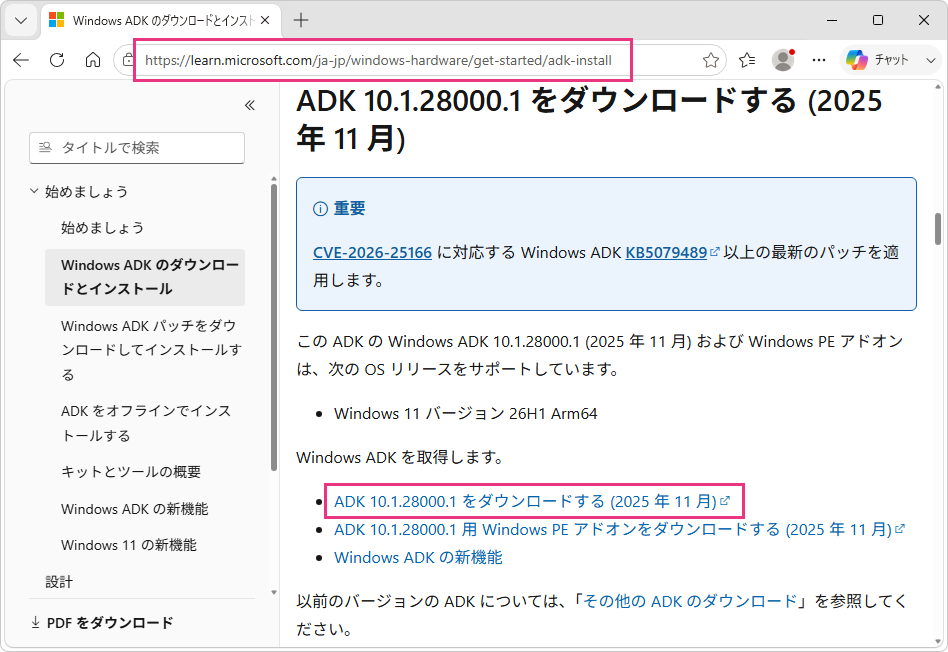Open キットとツールの概要 in sidebar
This screenshot has width=948, height=652.
(x=131, y=472)
